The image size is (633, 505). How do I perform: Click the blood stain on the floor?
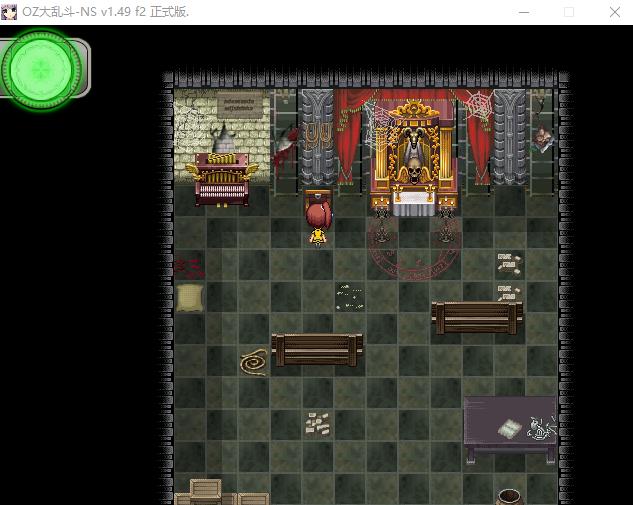point(189,268)
